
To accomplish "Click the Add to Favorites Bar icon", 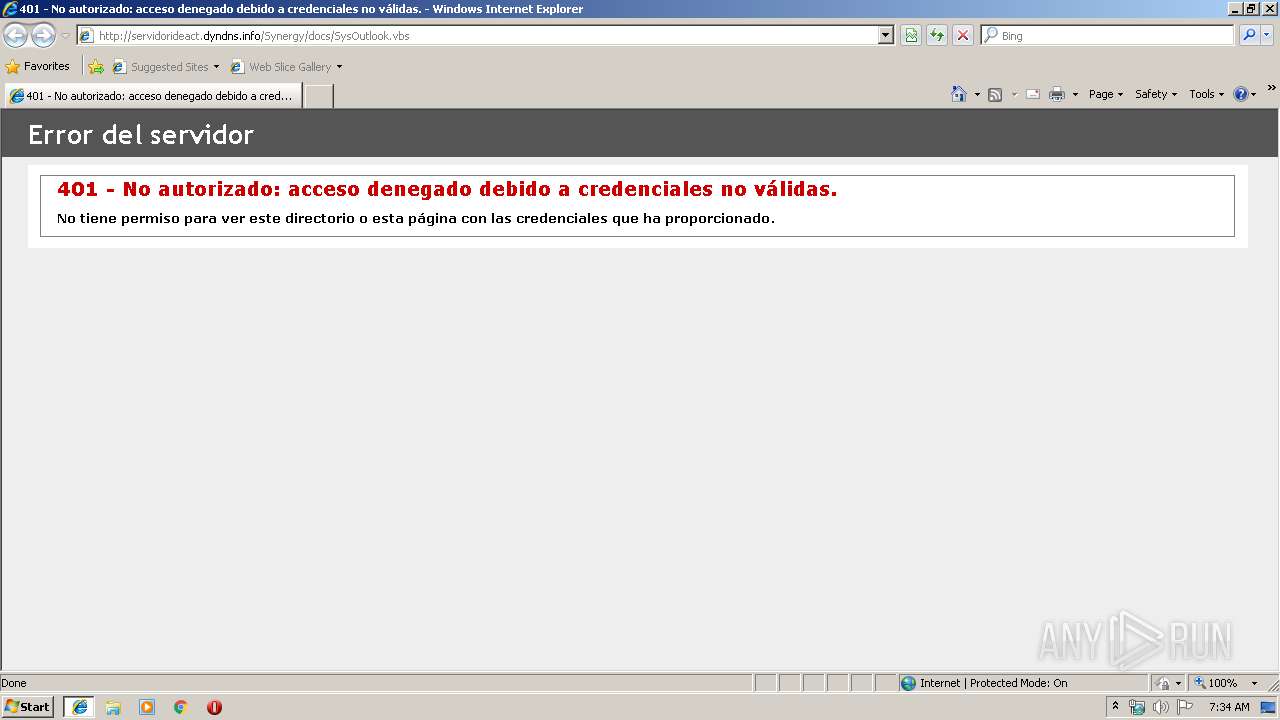I will point(96,67).
